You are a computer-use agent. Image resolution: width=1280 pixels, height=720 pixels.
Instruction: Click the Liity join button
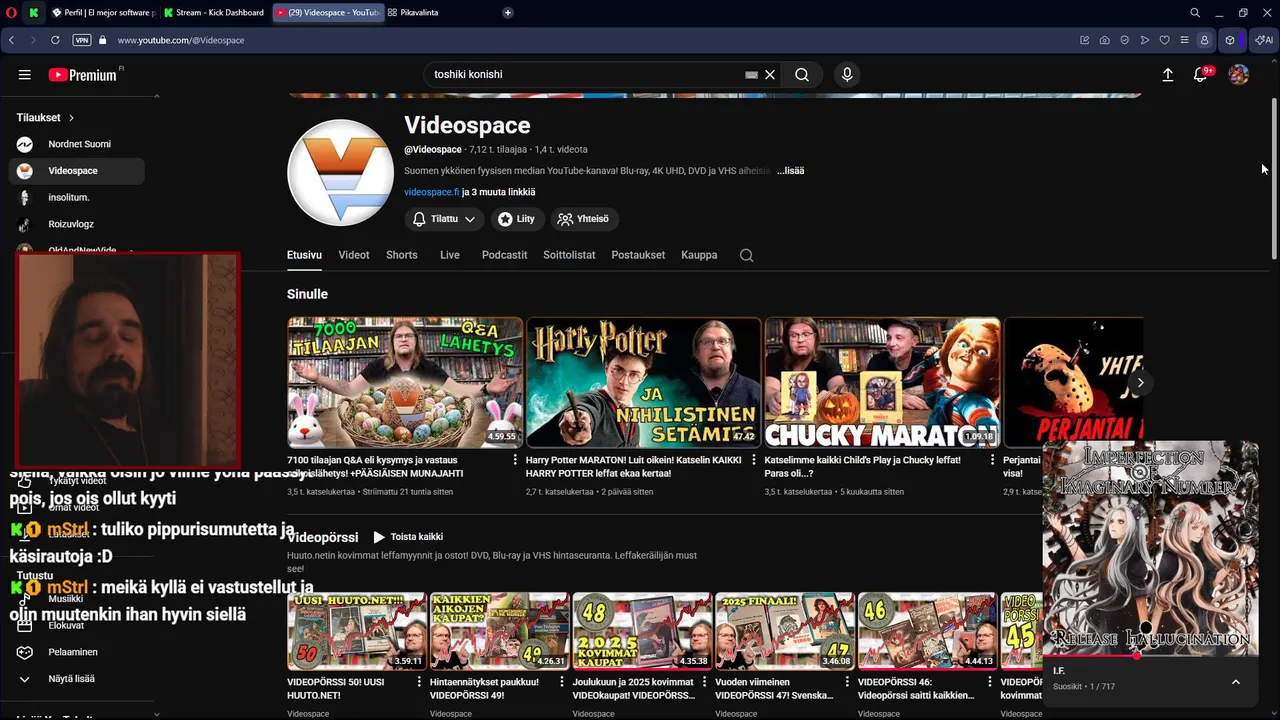[x=518, y=219]
